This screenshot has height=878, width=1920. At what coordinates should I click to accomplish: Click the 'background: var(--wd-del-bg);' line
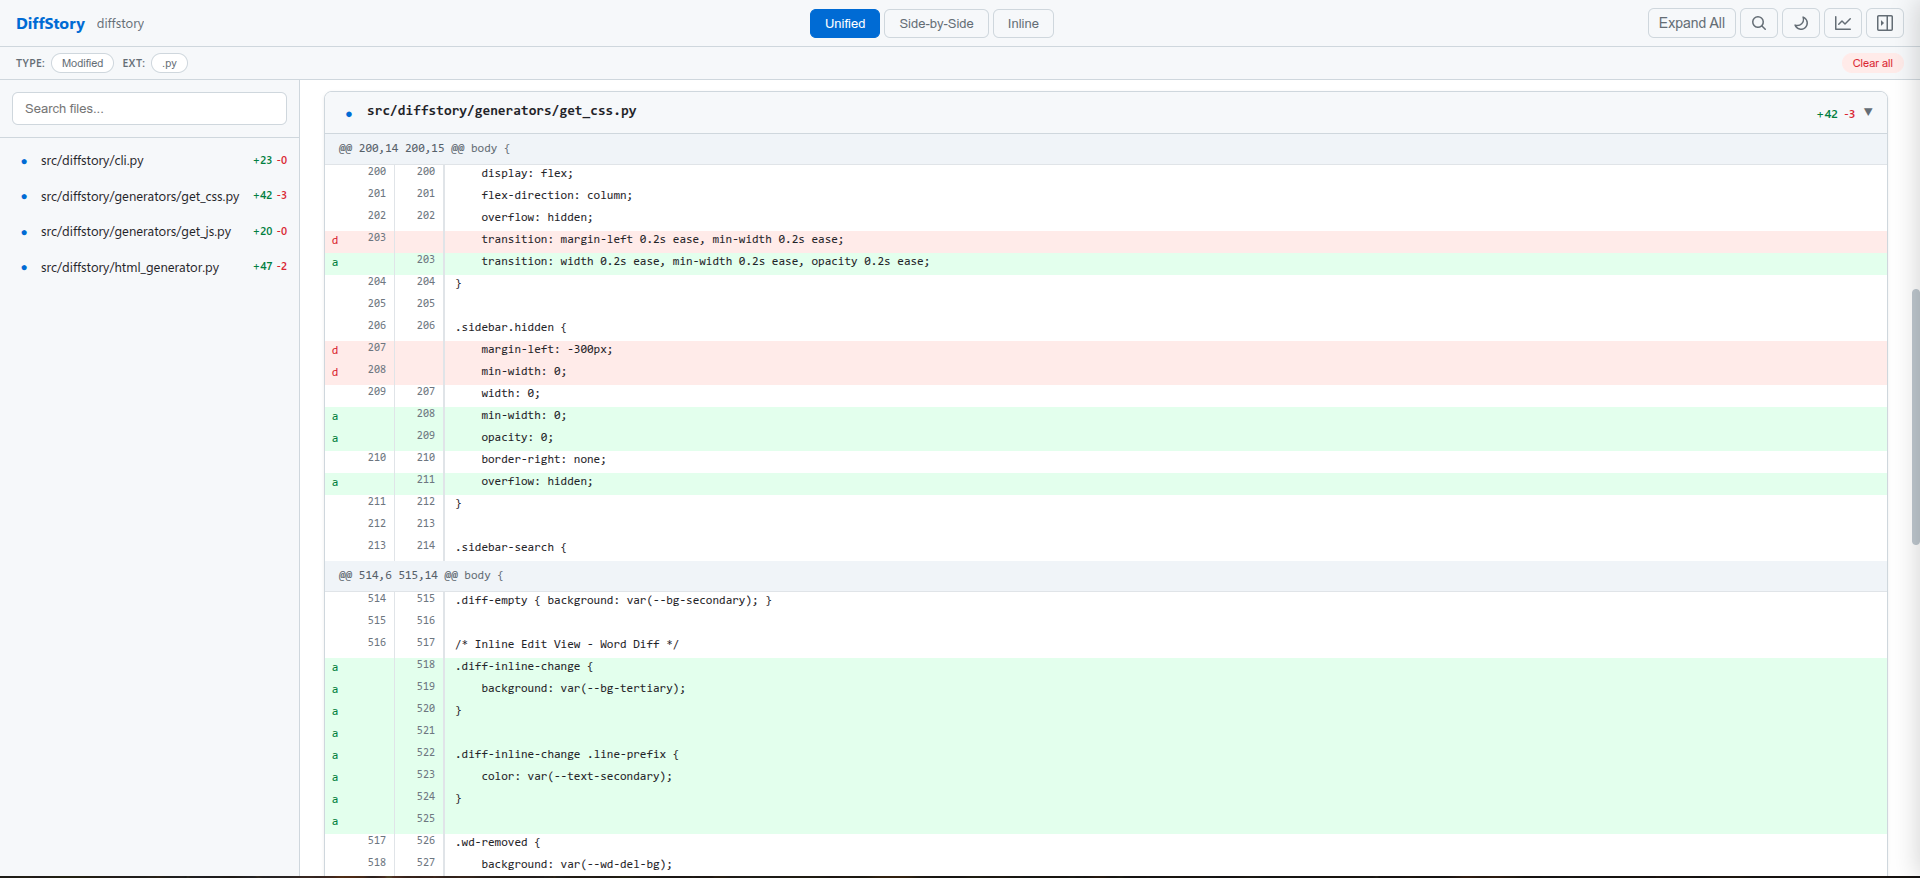1106,865
